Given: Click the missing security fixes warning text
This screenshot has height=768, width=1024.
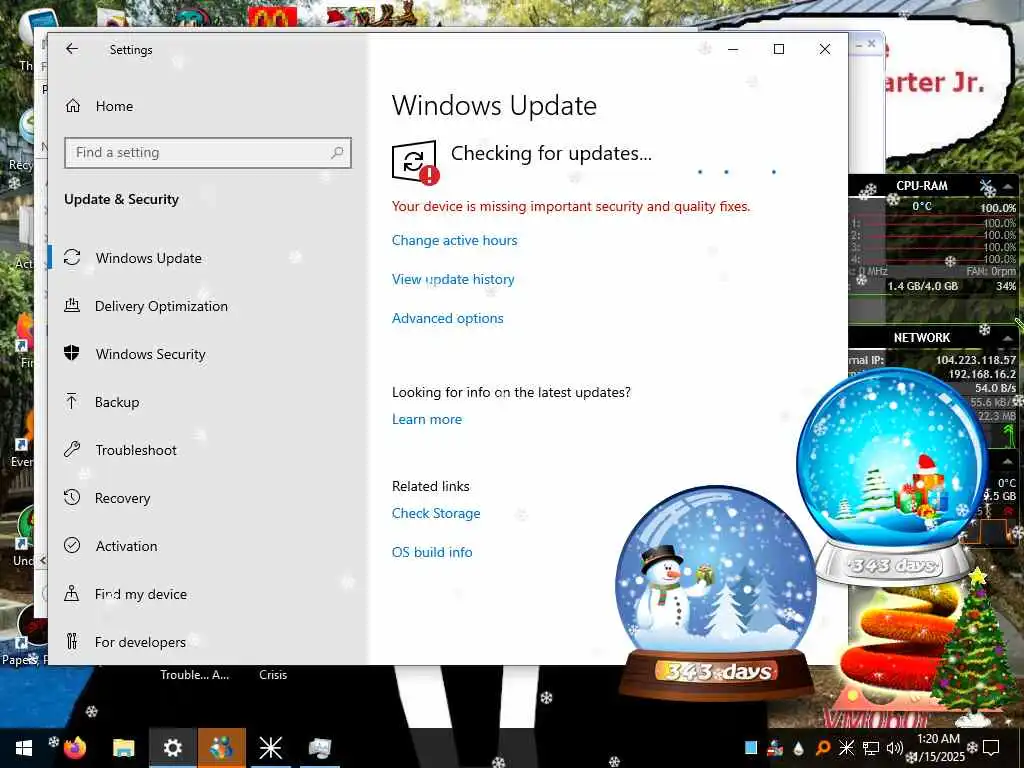Looking at the screenshot, I should tap(571, 206).
